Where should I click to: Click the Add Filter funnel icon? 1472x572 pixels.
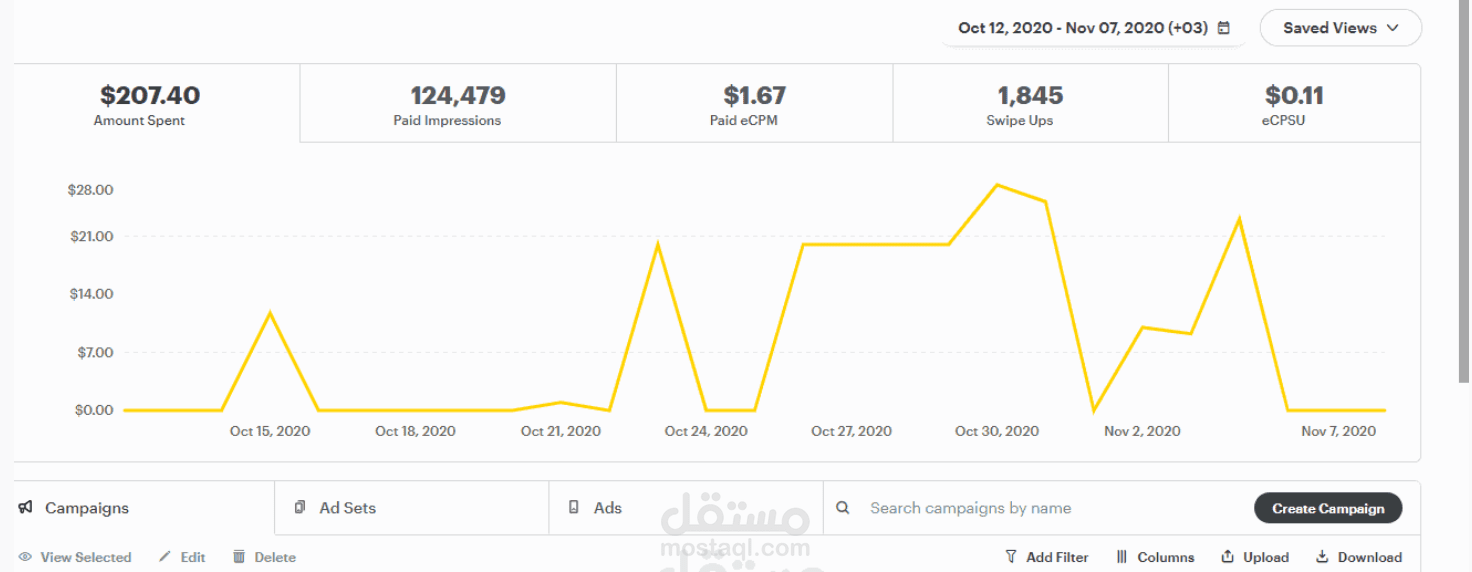click(1011, 557)
